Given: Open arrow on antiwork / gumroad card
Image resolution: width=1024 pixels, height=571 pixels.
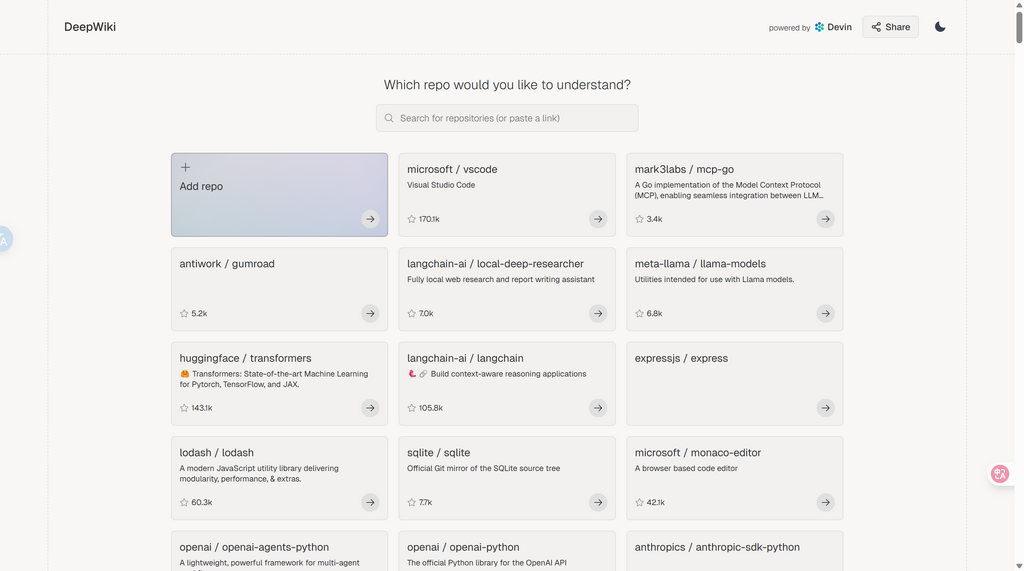Looking at the screenshot, I should (x=370, y=314).
